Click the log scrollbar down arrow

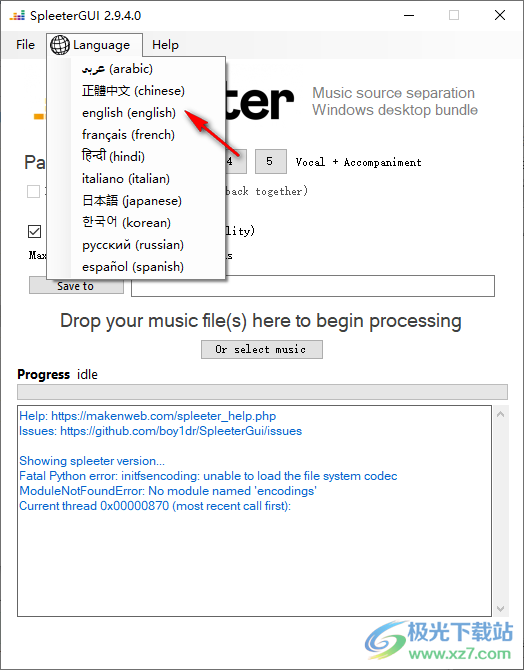[x=500, y=608]
